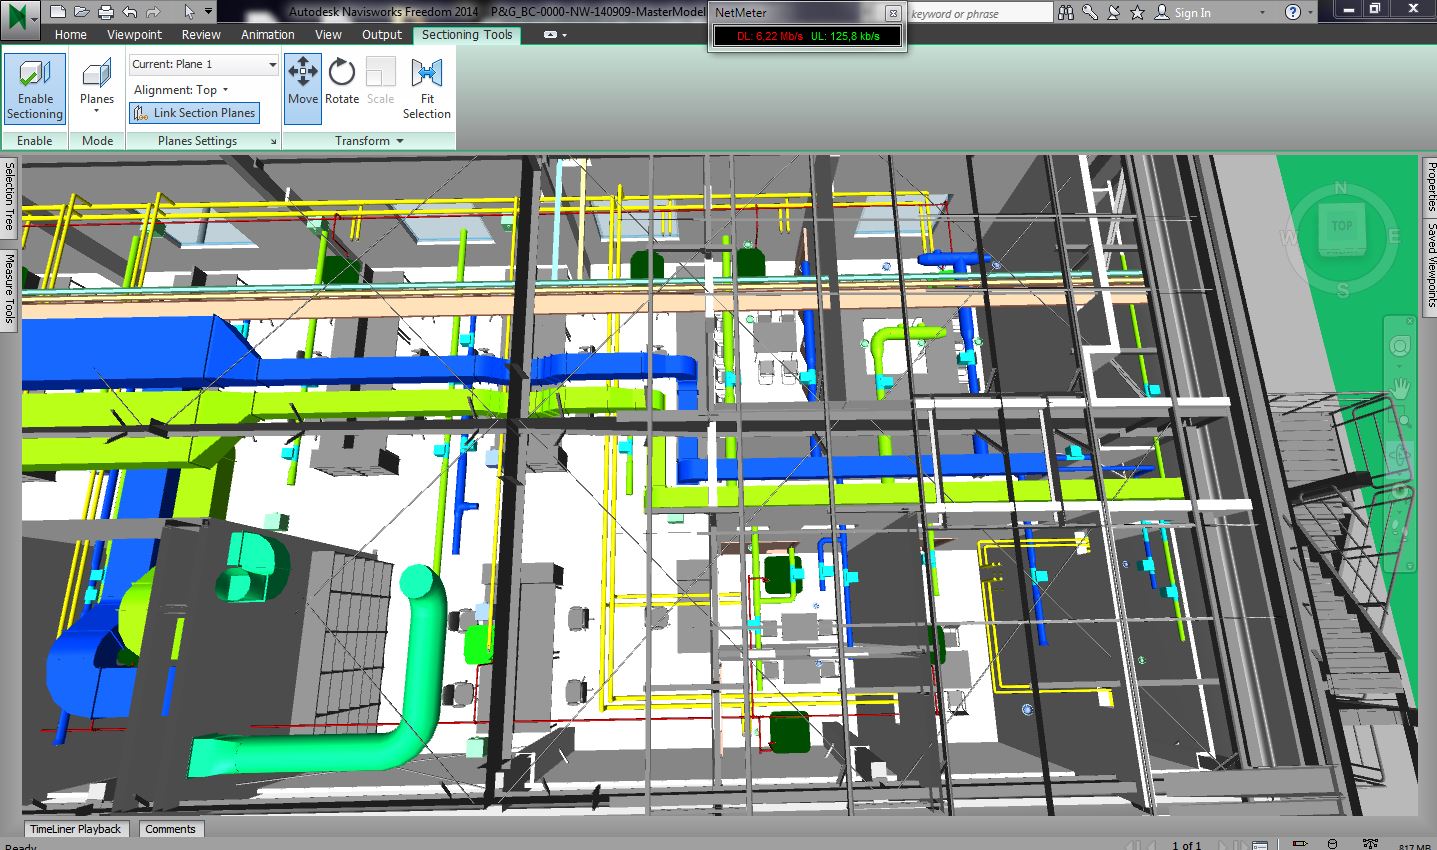Select the Sectioning Tools ribbon tab
This screenshot has width=1437, height=850.
tap(467, 34)
